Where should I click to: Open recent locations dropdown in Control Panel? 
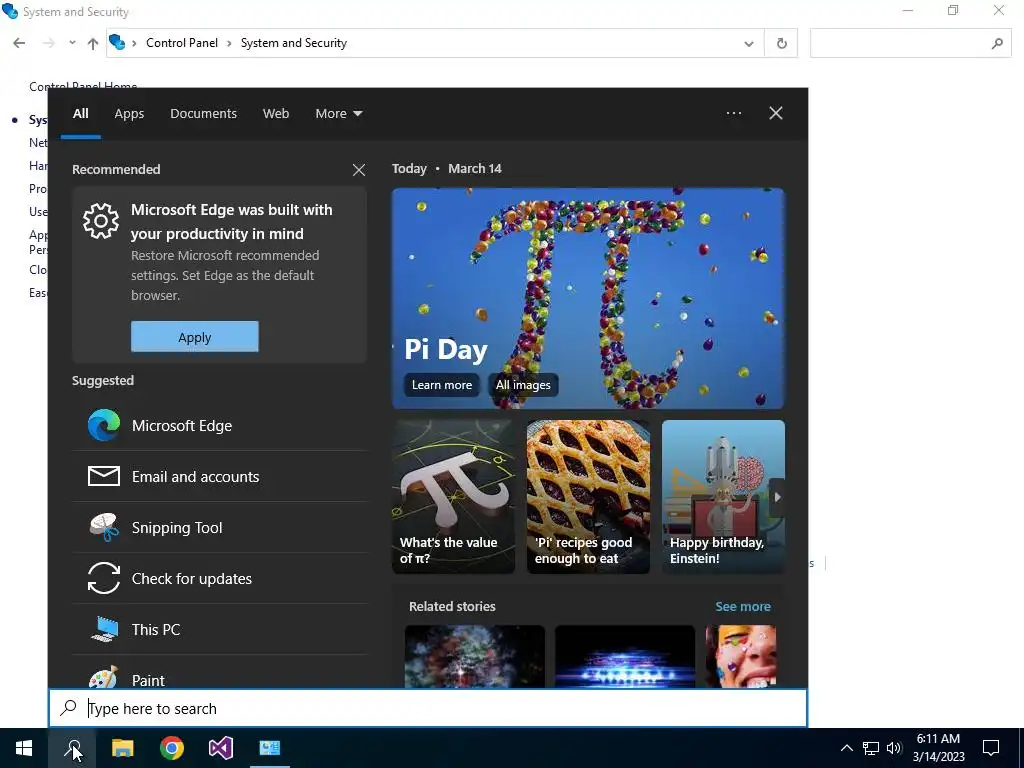pos(72,43)
